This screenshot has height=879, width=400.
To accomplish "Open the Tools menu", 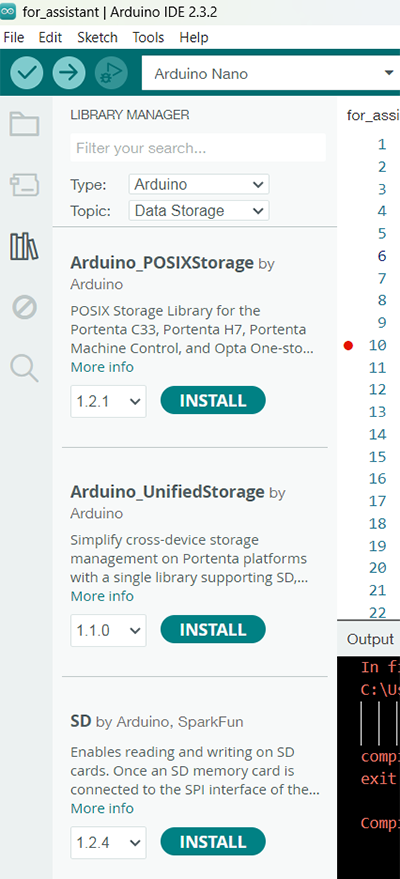I will (x=148, y=38).
